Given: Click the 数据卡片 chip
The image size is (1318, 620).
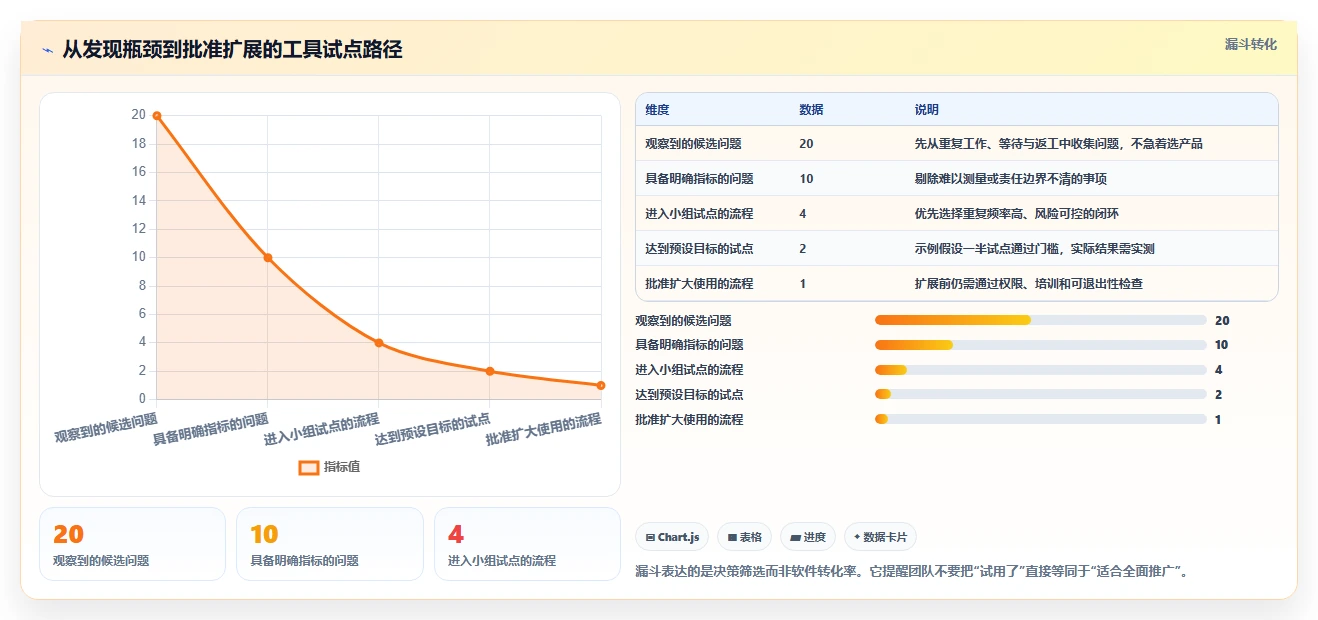Looking at the screenshot, I should (880, 537).
